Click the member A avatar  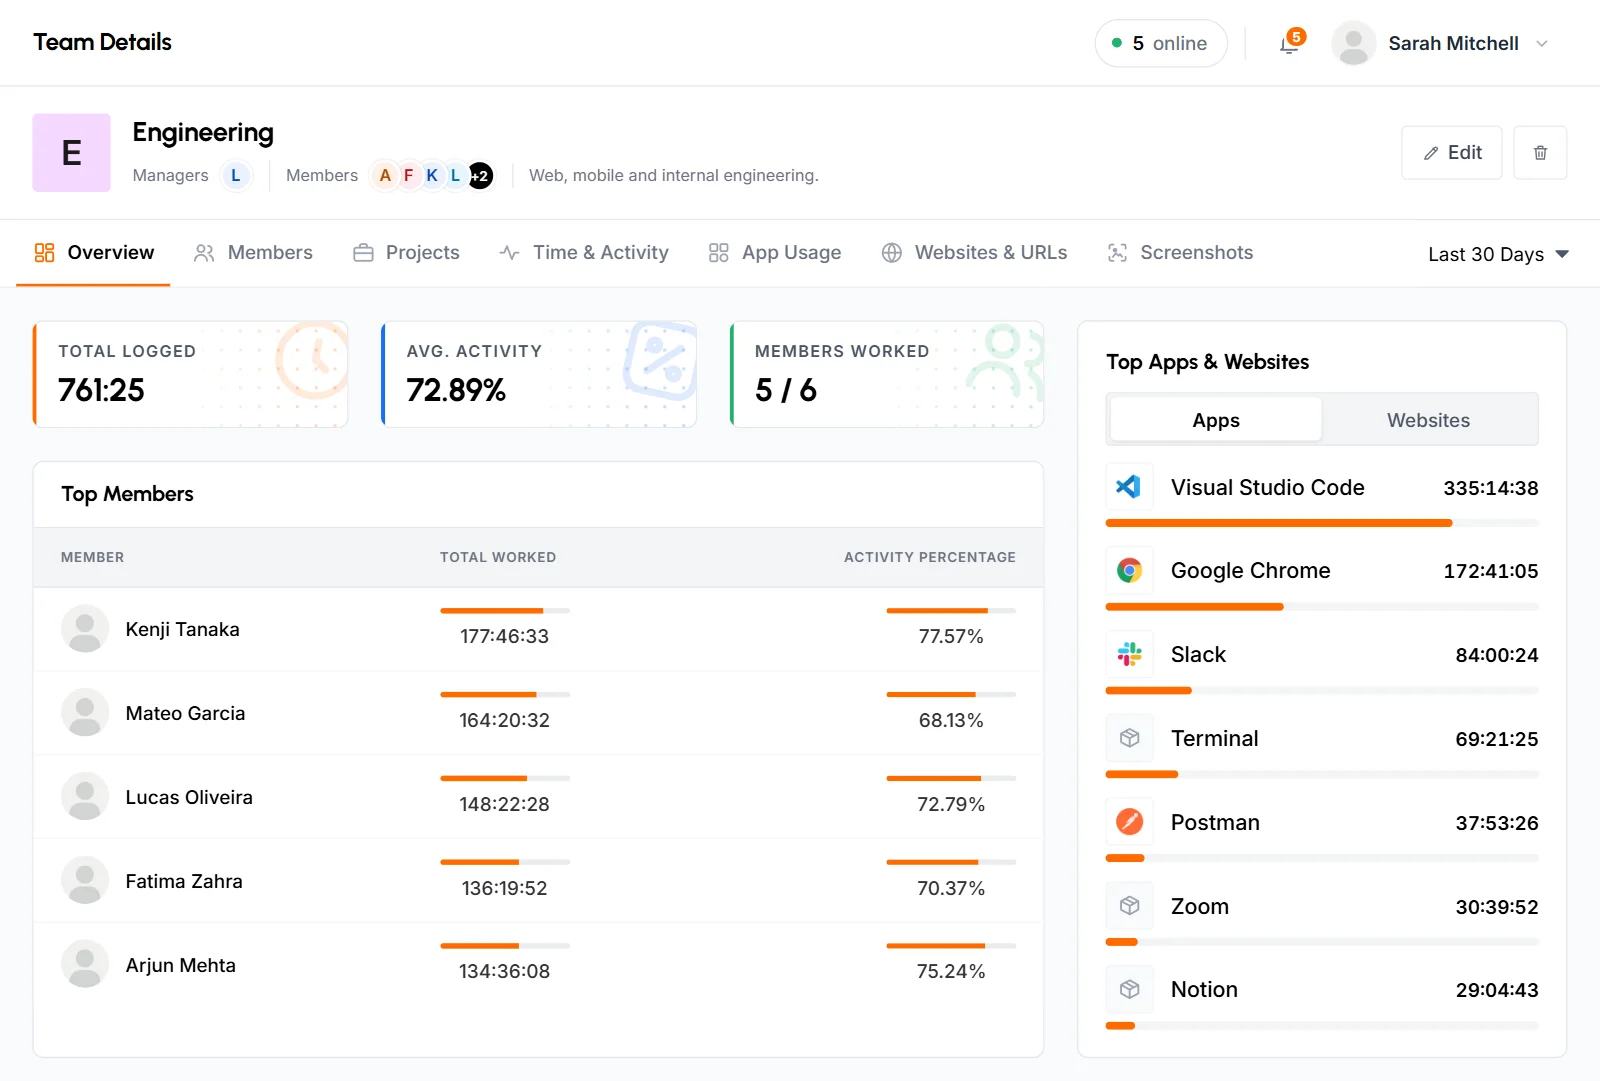click(385, 176)
